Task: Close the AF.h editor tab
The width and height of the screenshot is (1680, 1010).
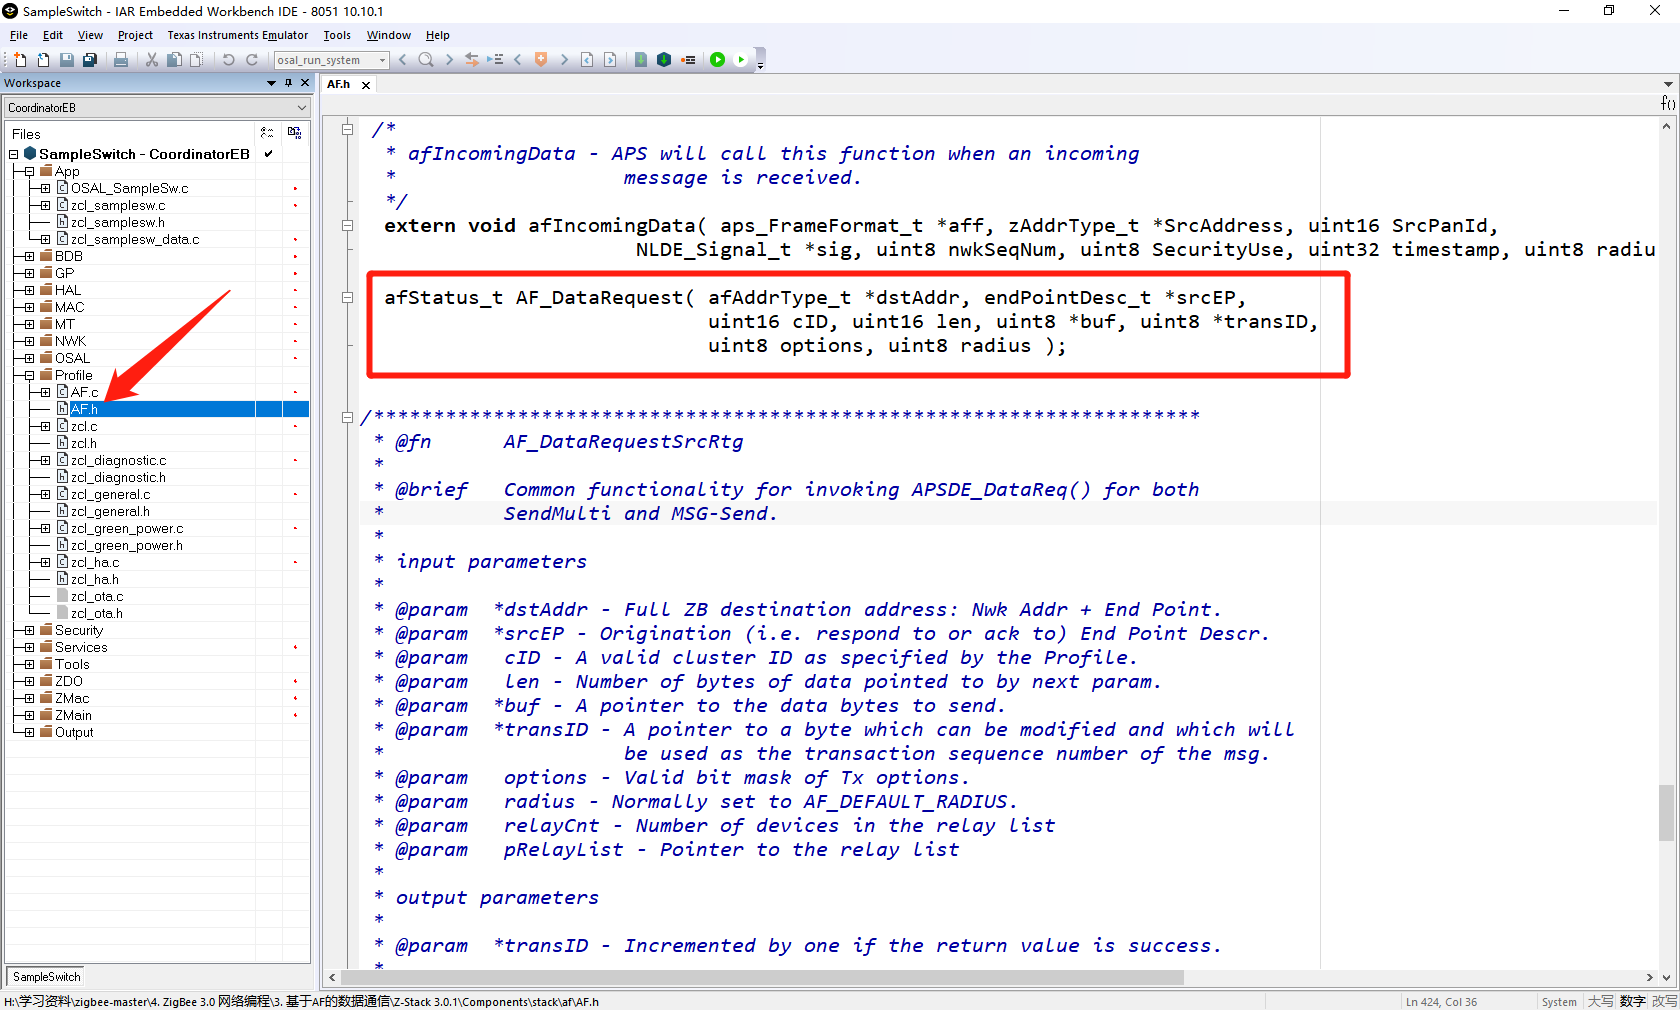Action: click(366, 85)
